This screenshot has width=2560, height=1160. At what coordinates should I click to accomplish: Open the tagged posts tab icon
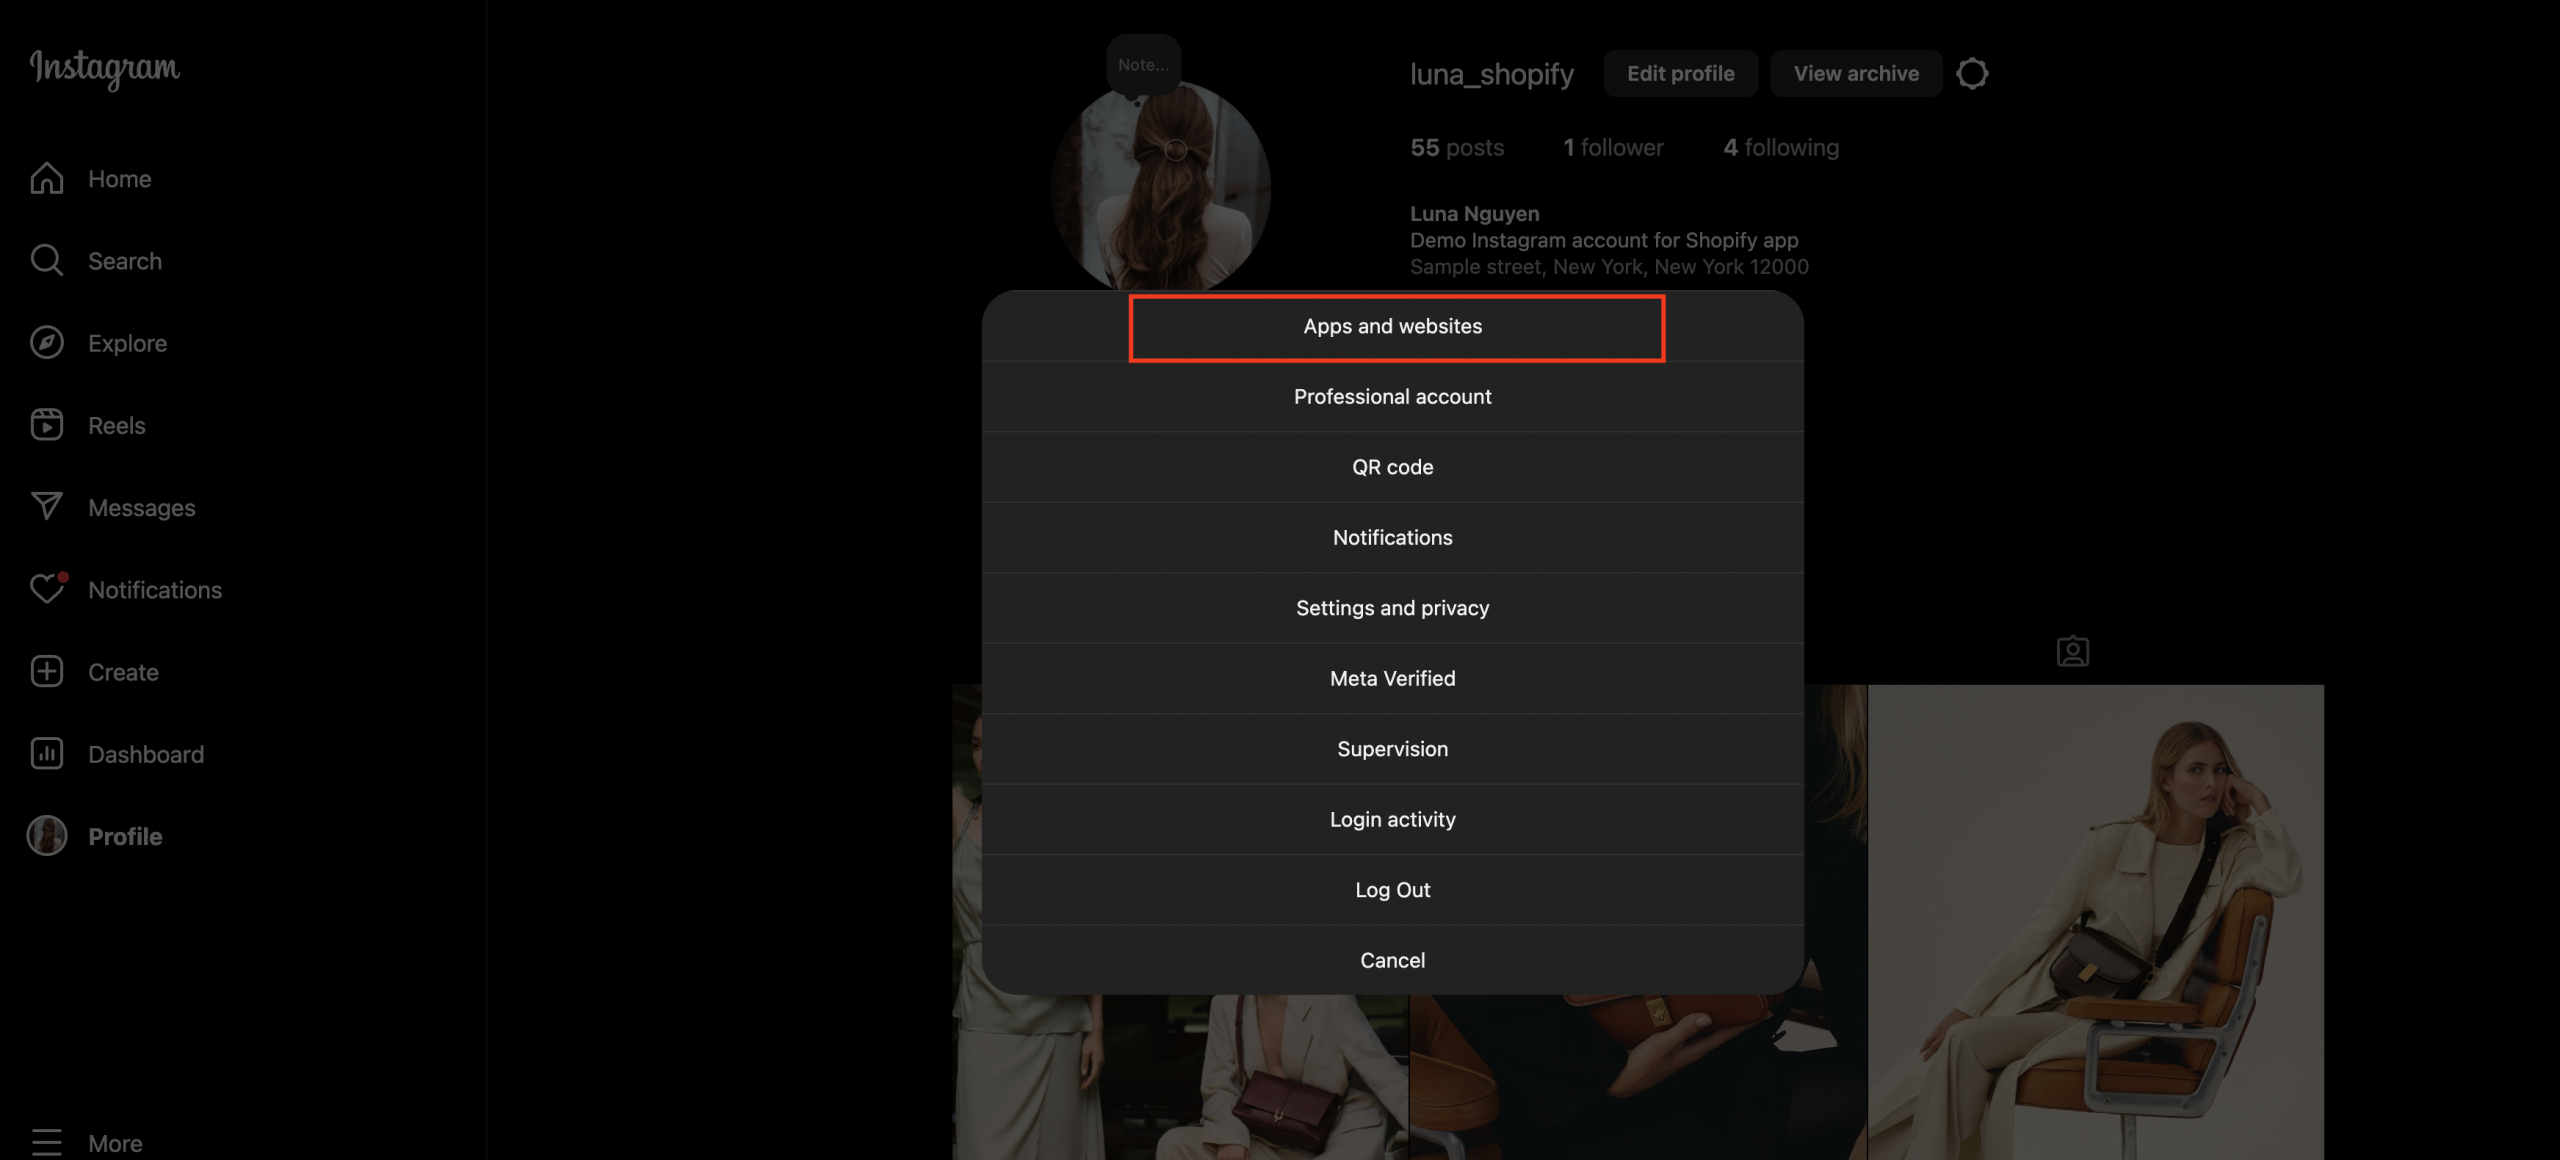coord(2072,651)
